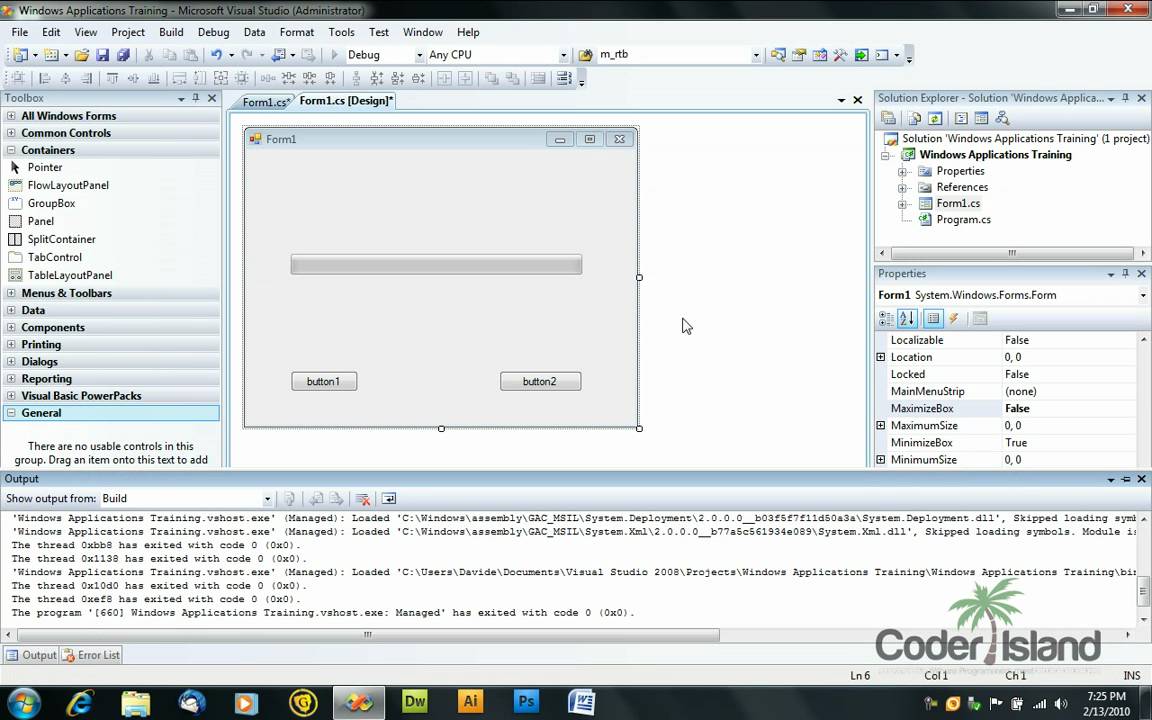The image size is (1152, 720).
Task: Open the Format menu
Action: point(297,32)
